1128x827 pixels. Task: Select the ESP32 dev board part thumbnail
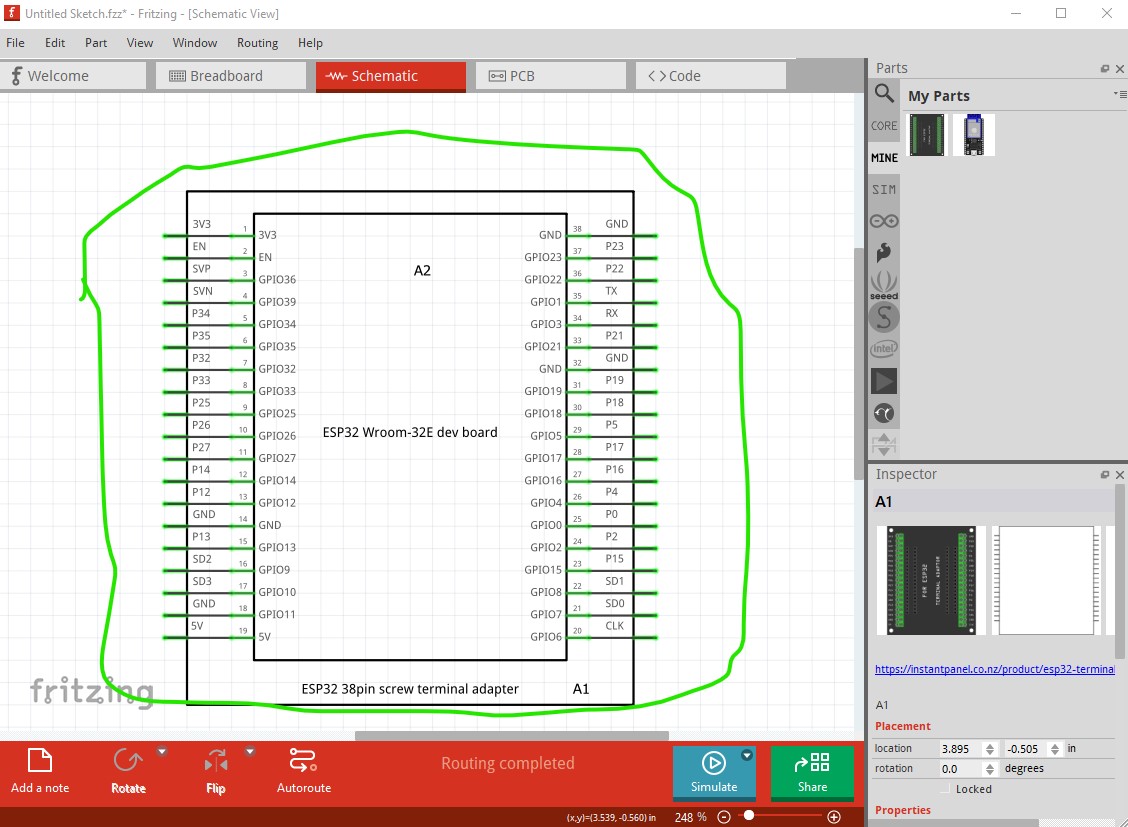[x=973, y=135]
